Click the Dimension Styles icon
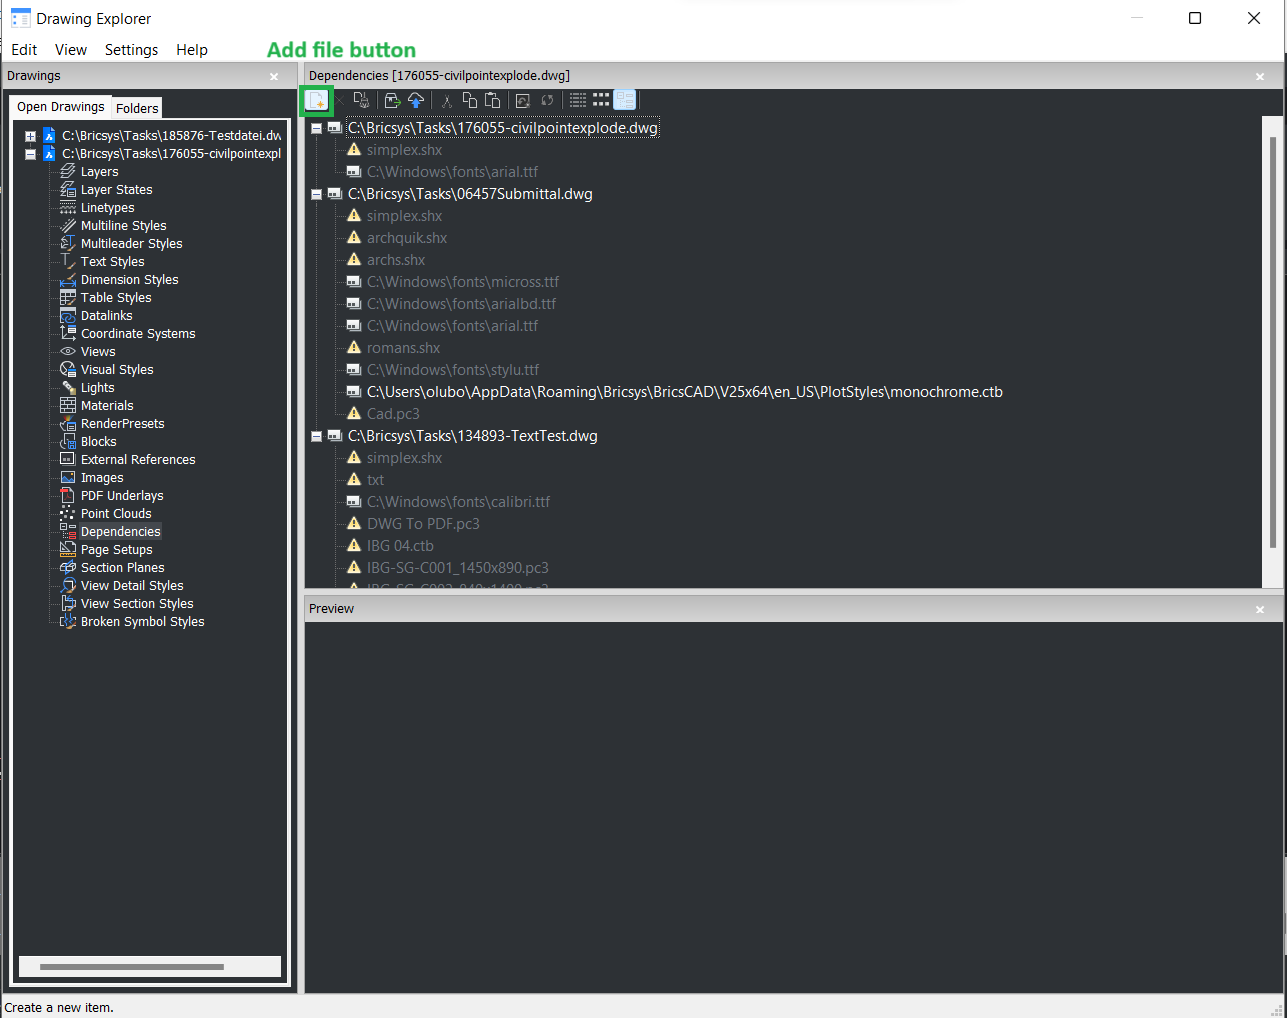 click(68, 280)
